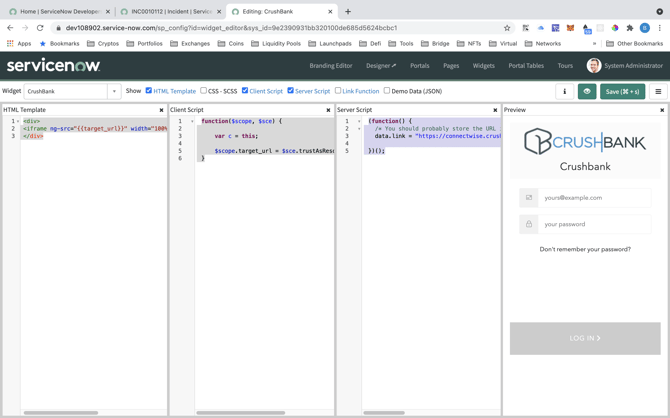Open the CrushBank widget dropdown
Viewport: 670px width, 418px height.
tap(114, 91)
